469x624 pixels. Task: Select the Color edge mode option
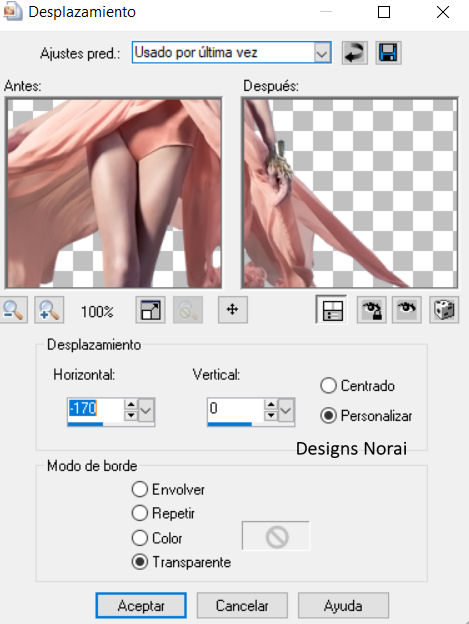tap(140, 538)
